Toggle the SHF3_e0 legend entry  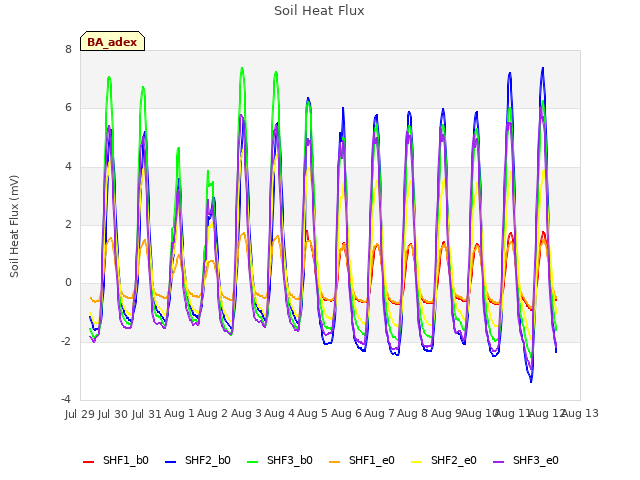click(x=526, y=460)
